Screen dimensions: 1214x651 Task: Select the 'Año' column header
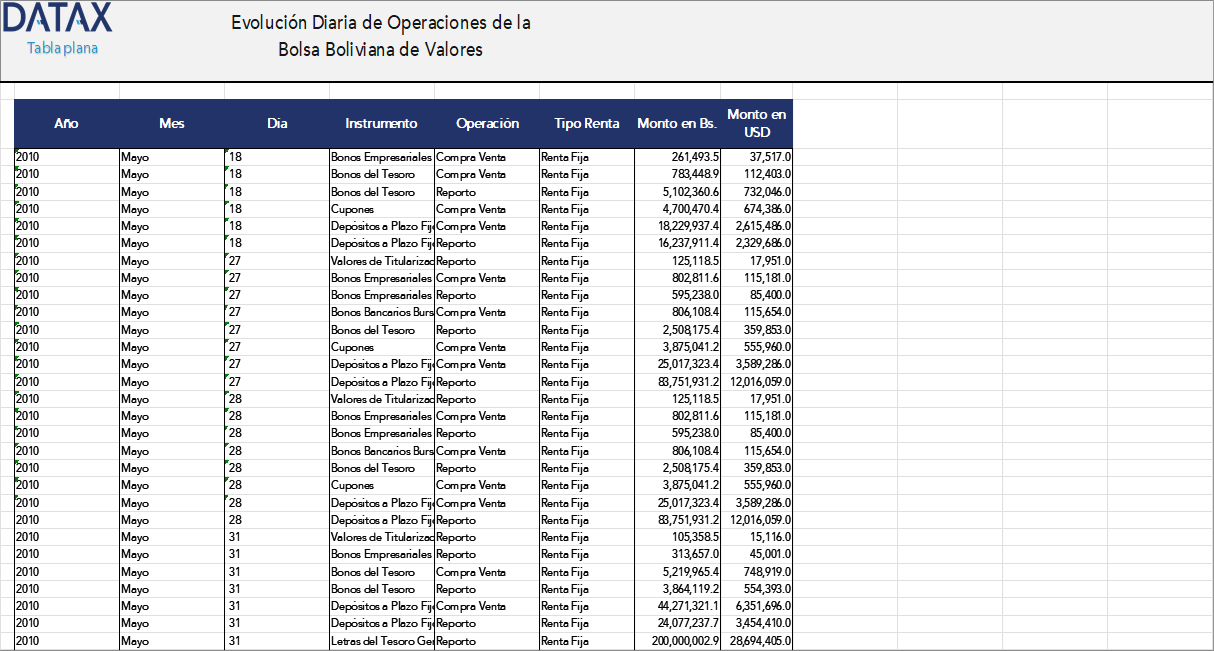point(65,123)
